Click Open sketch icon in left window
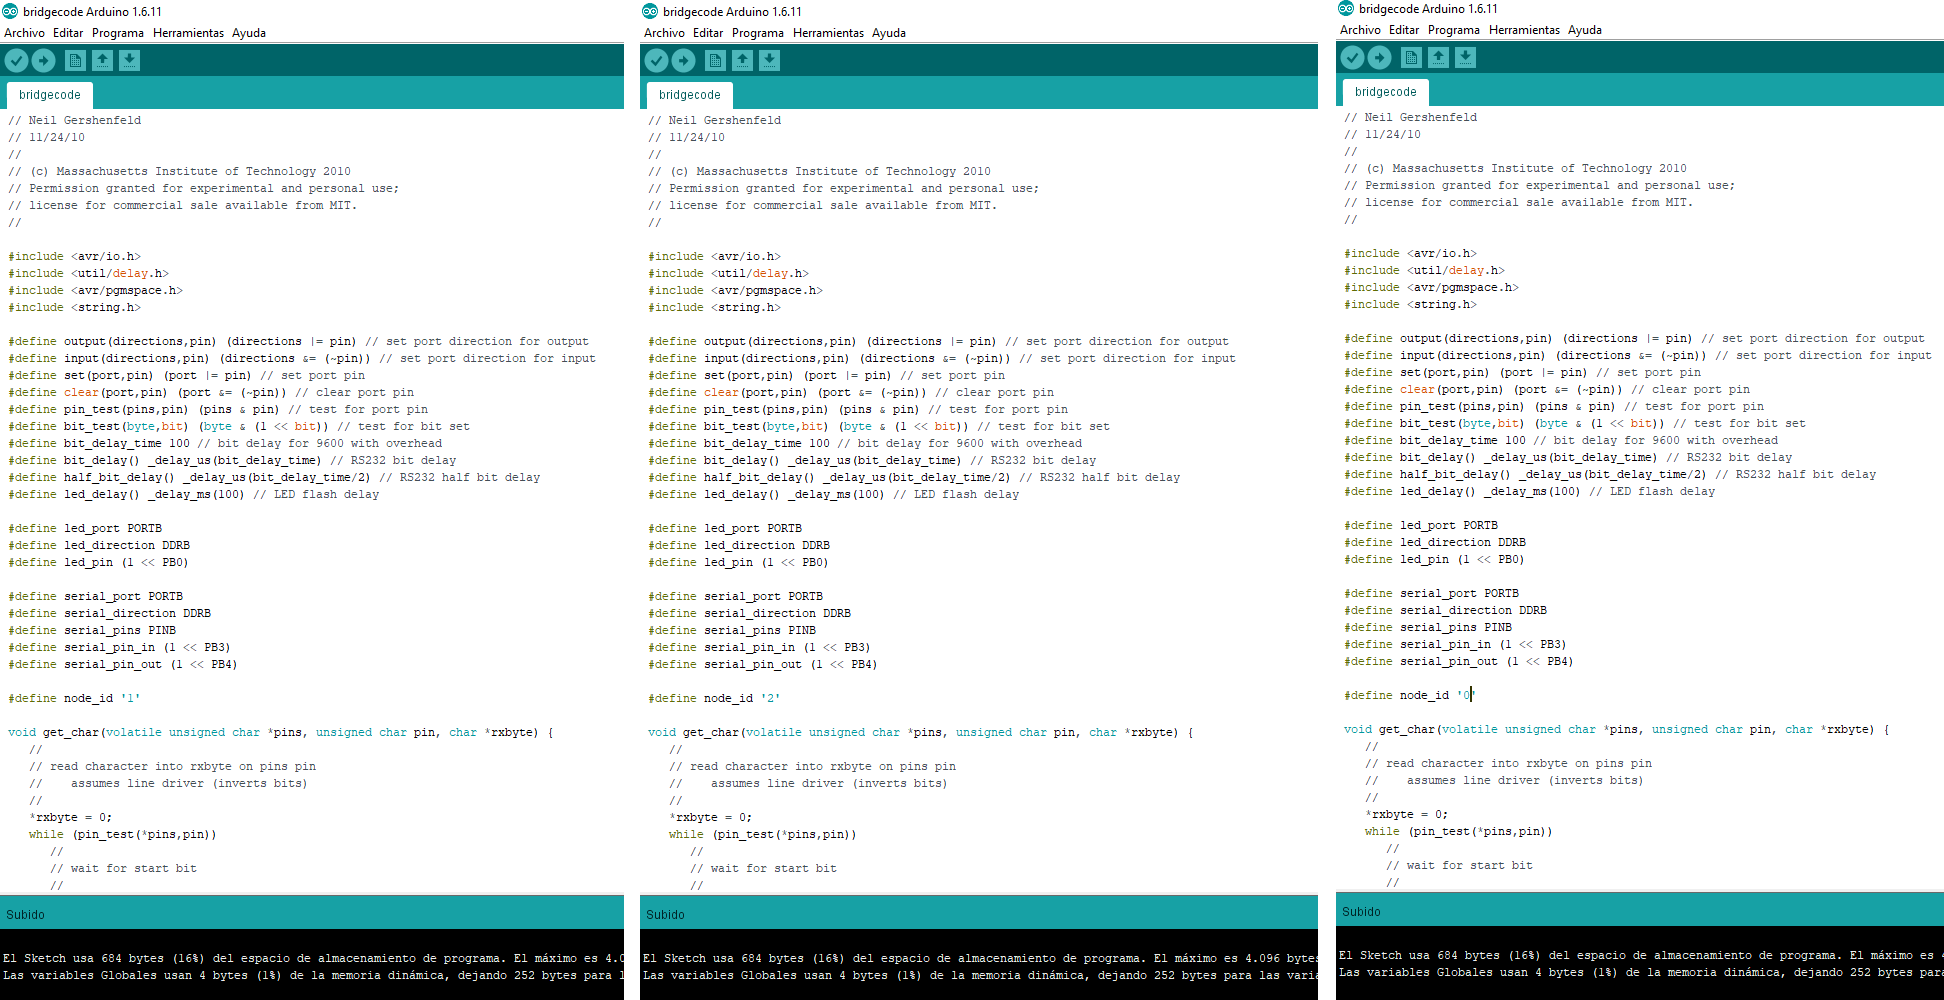1944x1000 pixels. (x=102, y=60)
